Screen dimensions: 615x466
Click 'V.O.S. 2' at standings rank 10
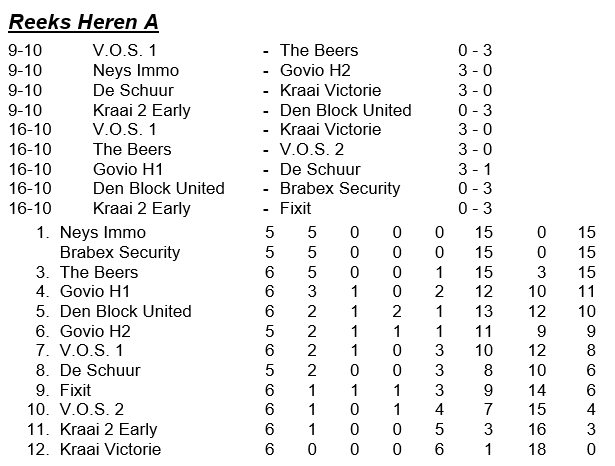92,410
